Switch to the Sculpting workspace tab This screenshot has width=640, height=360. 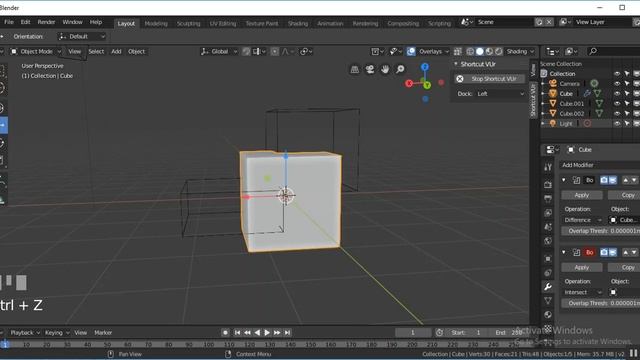(x=189, y=23)
